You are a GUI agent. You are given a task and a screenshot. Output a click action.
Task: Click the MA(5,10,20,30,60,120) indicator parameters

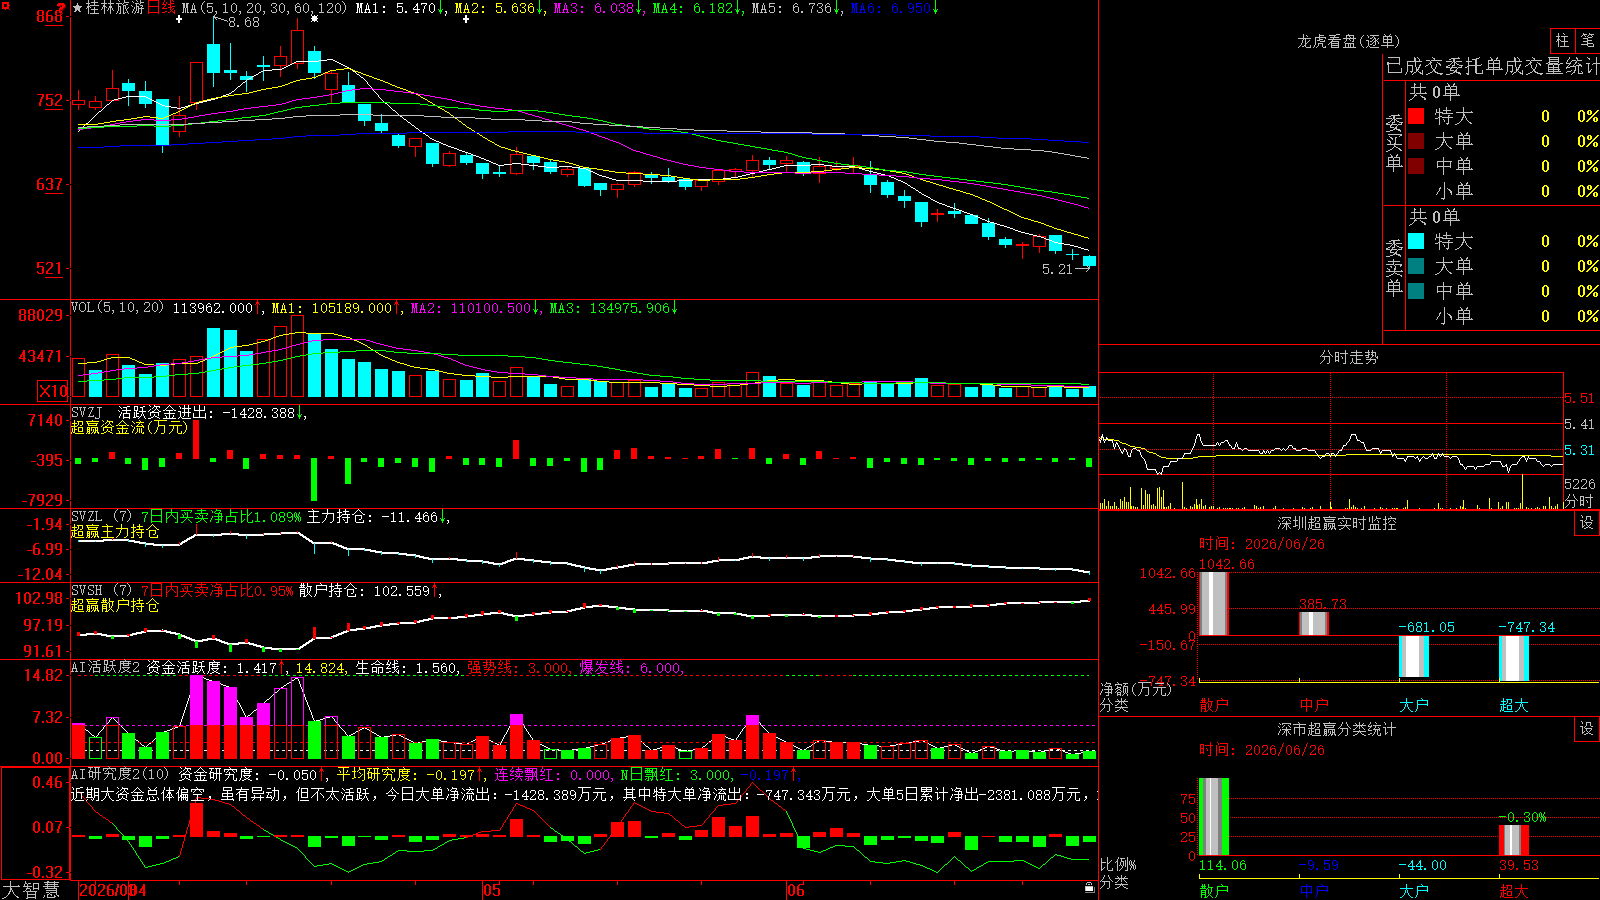click(x=264, y=8)
